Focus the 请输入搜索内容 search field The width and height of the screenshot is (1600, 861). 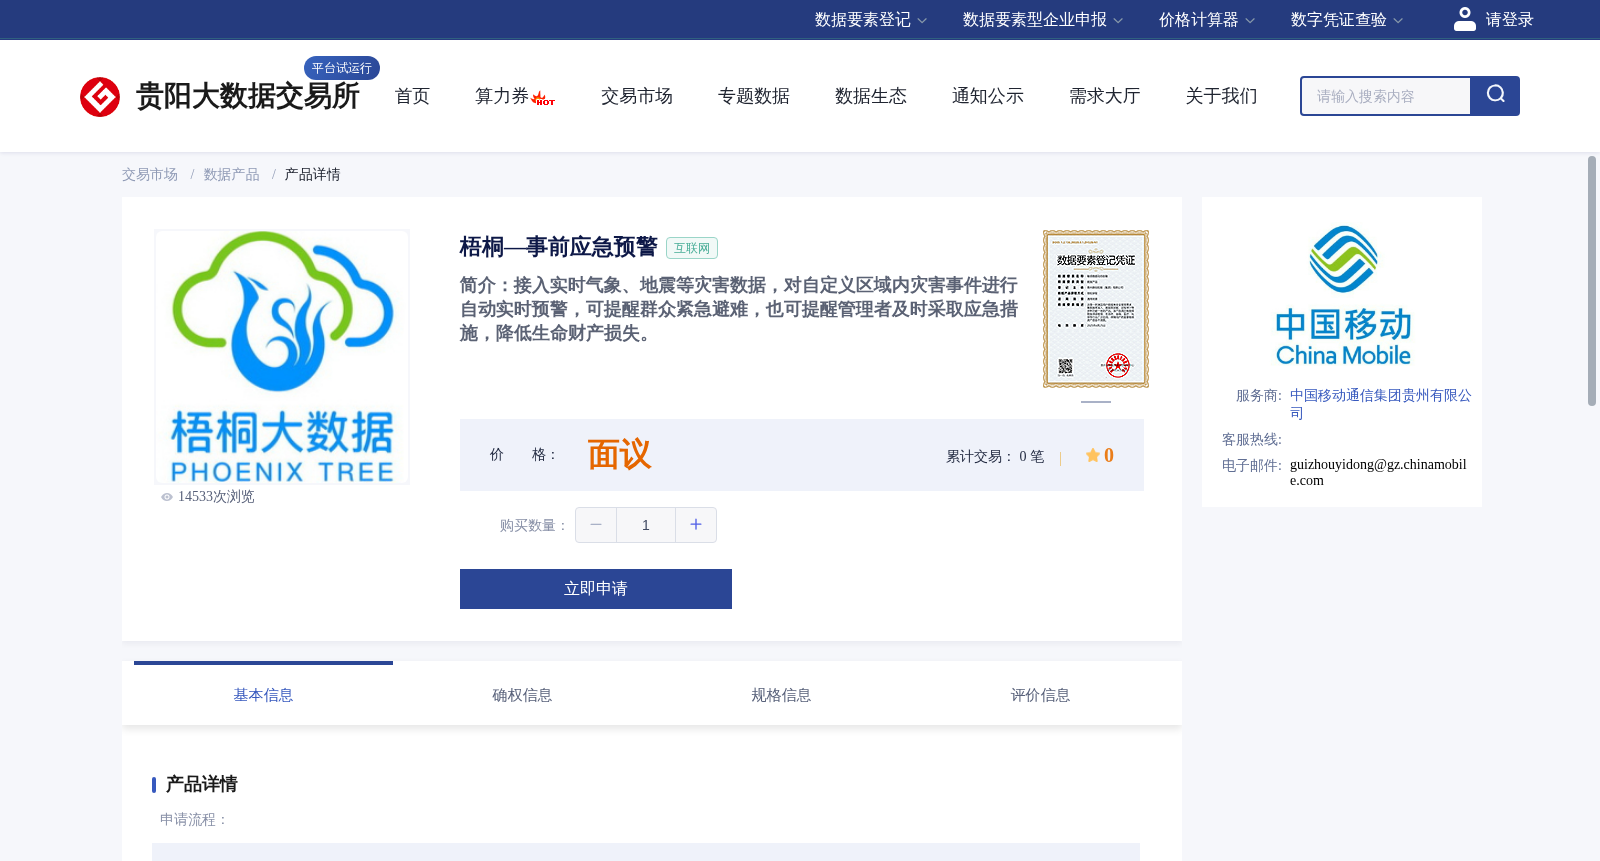1386,96
